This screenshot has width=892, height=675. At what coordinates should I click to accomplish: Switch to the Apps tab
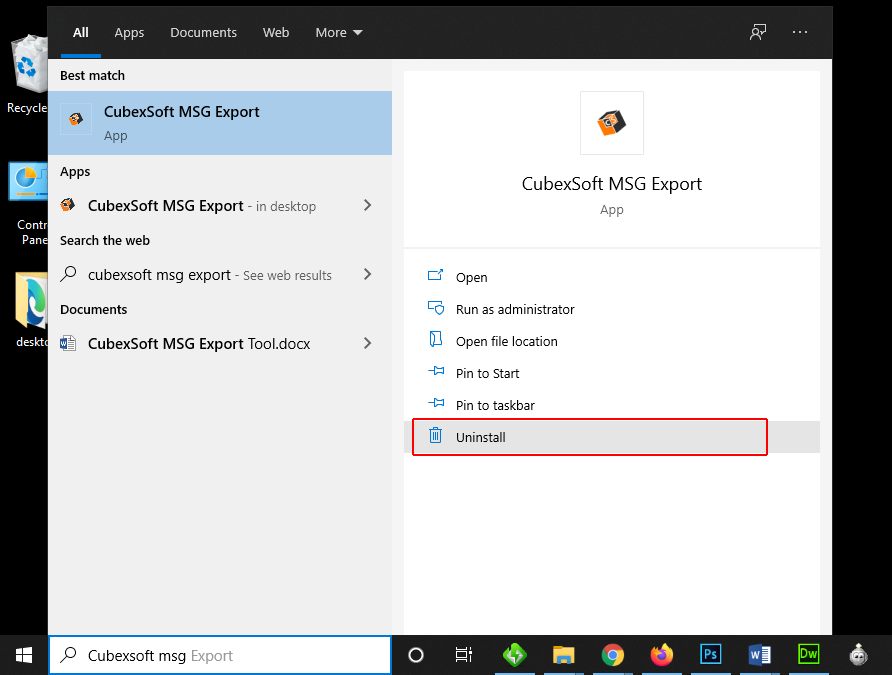[129, 32]
